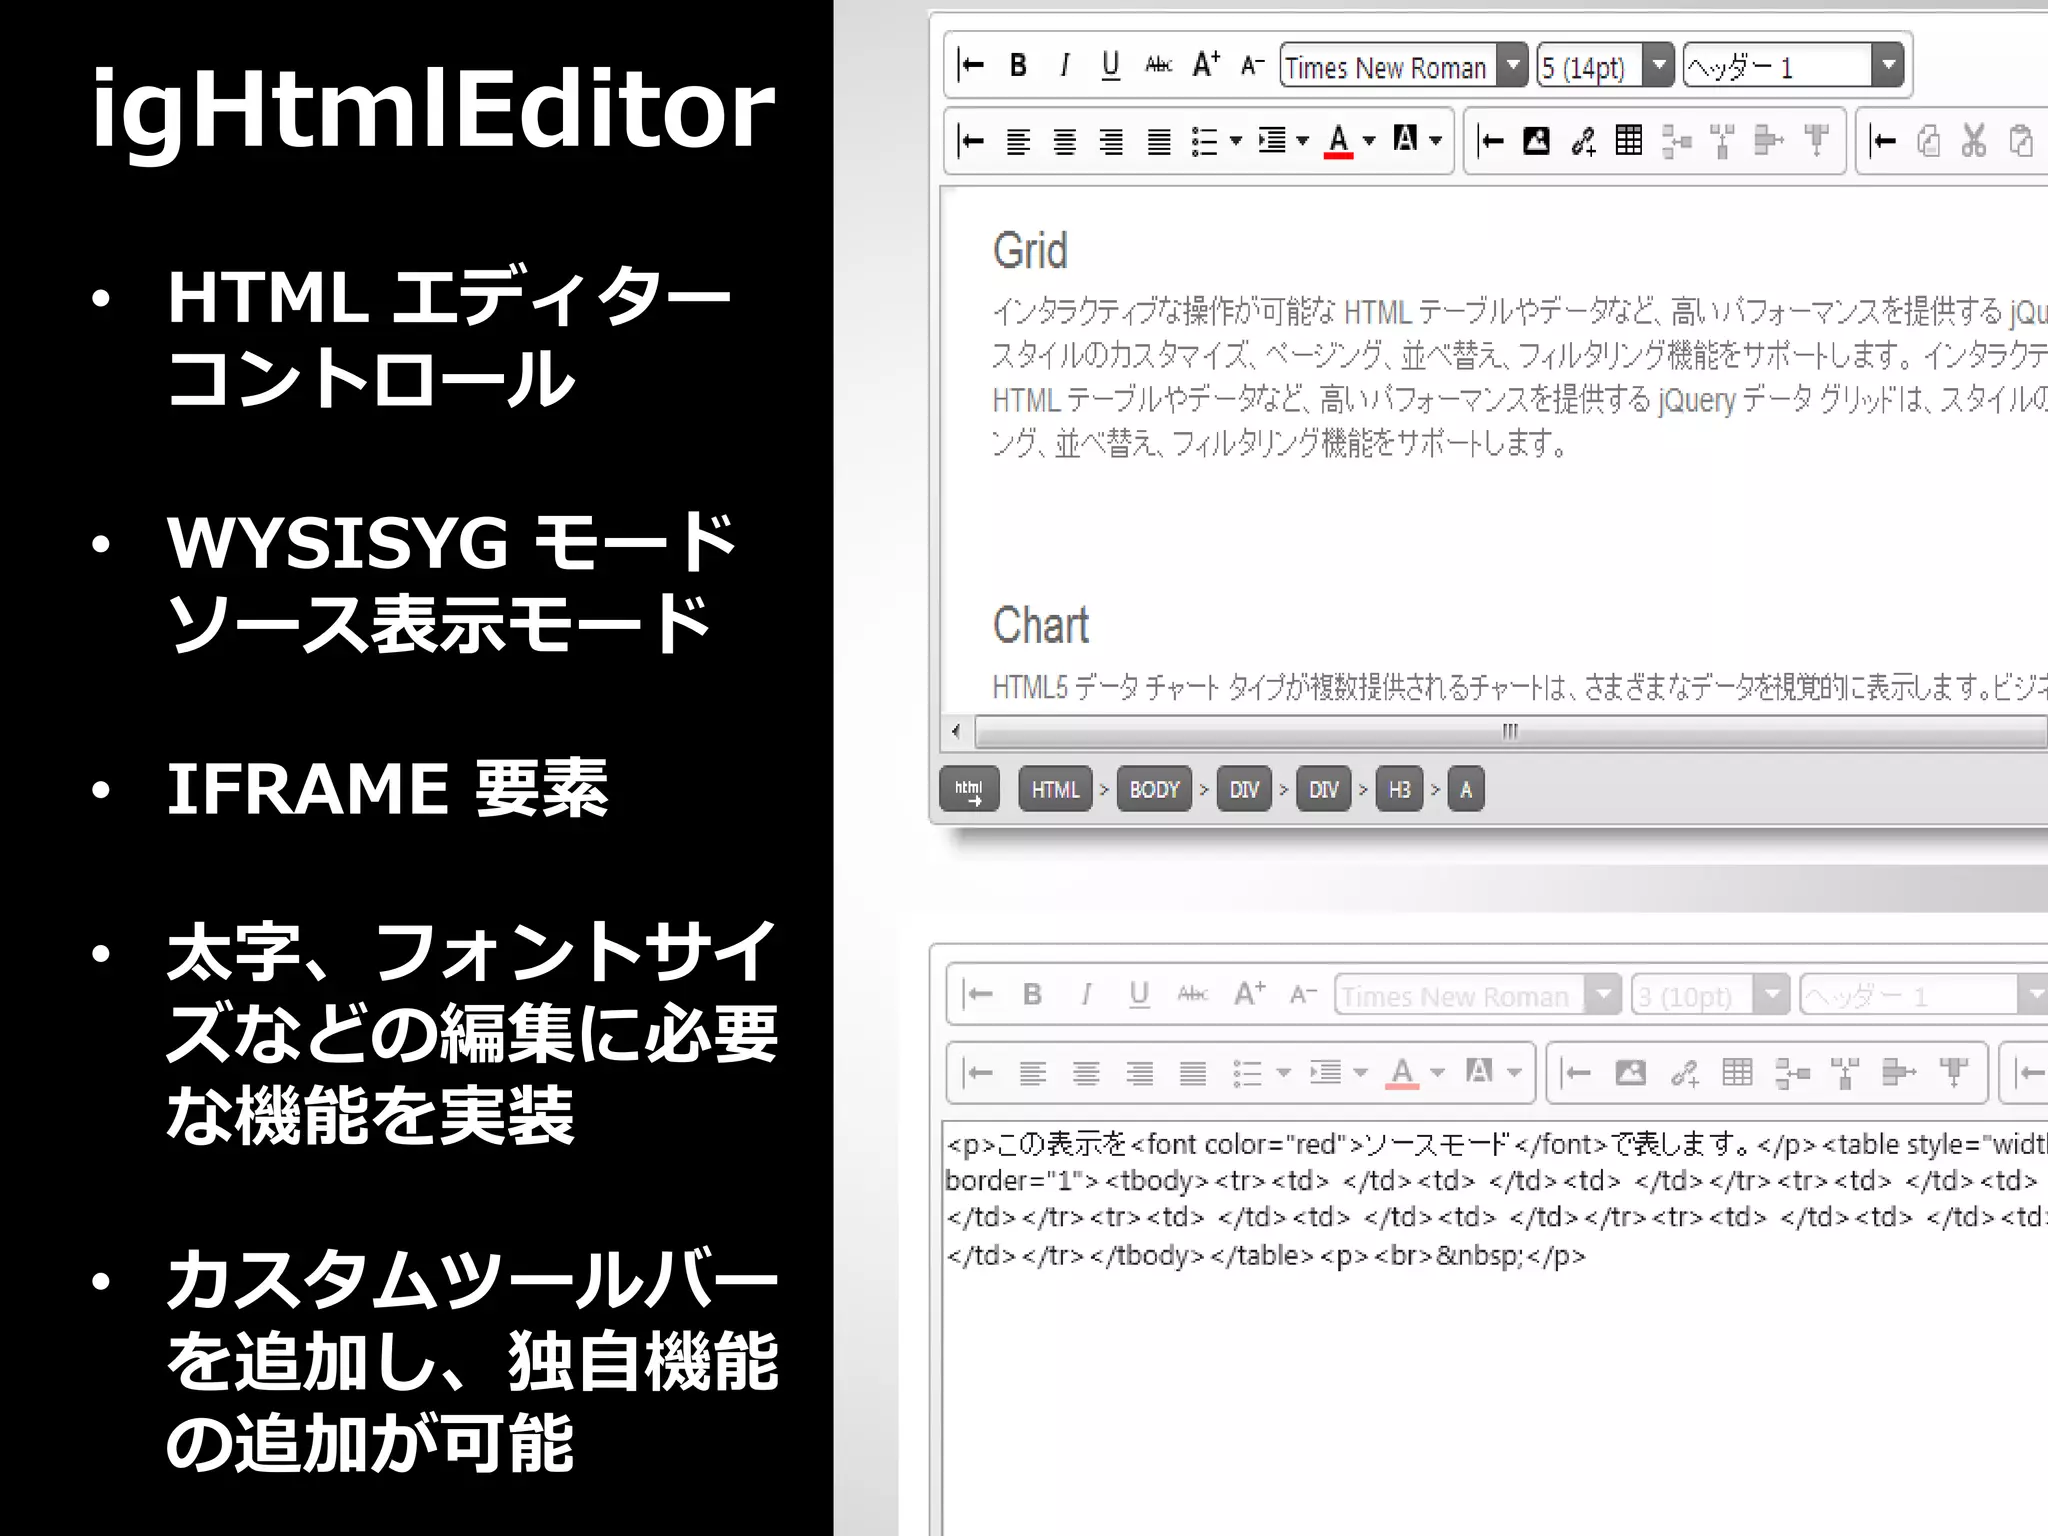Click the insert table icon in bottom editor
2048x1536 pixels.
pyautogui.click(x=1737, y=1074)
